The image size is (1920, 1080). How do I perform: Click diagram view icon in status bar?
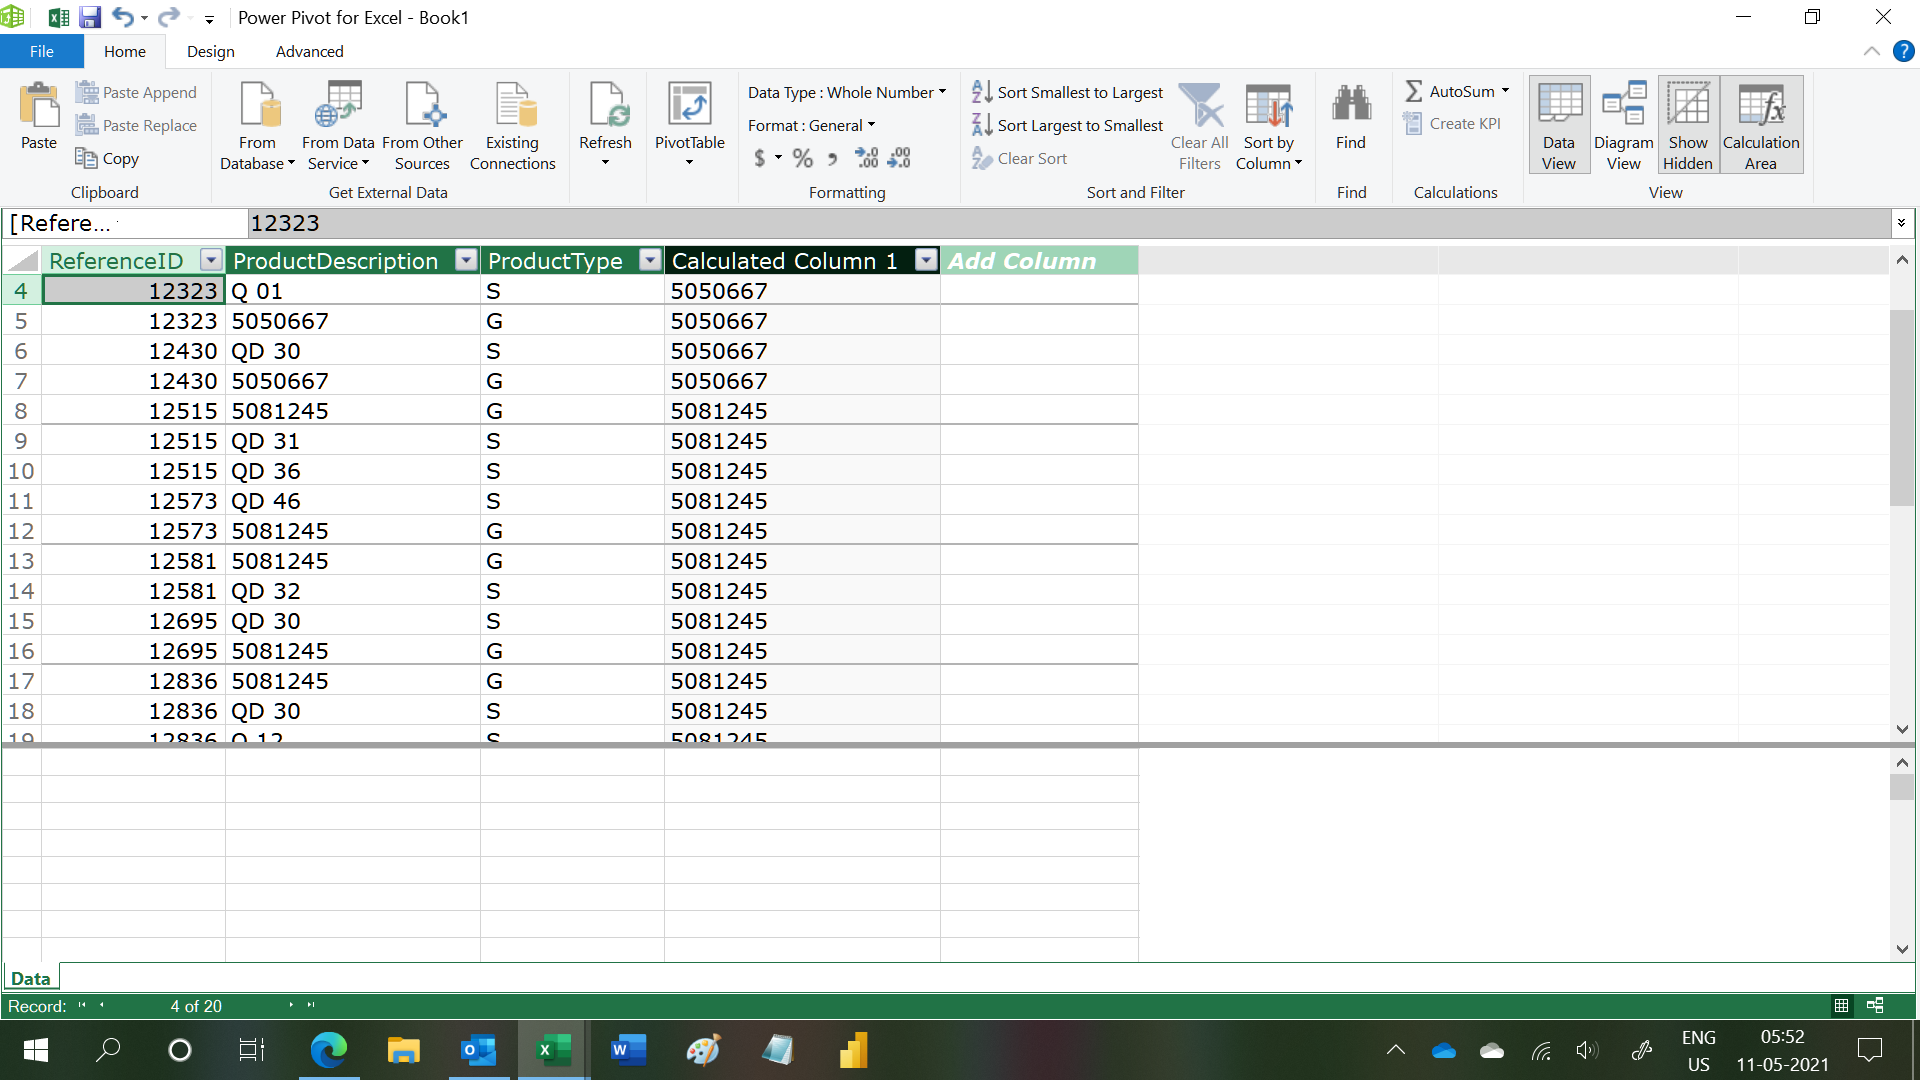pyautogui.click(x=1875, y=1005)
